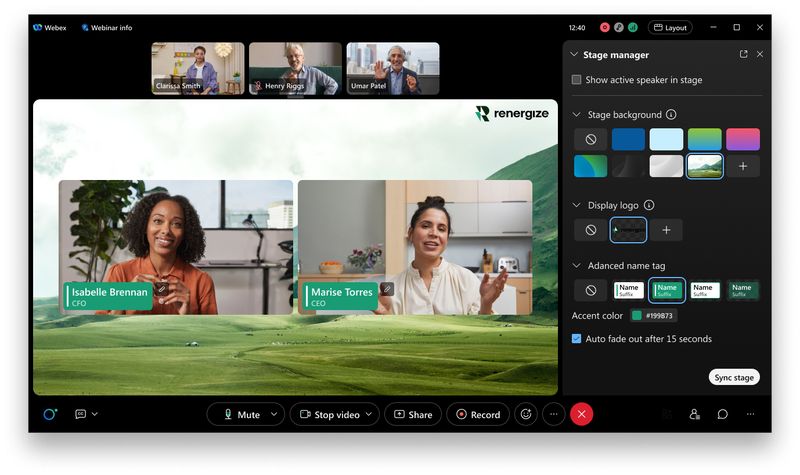The image size is (800, 475).
Task: Show Stage background info tooltip
Action: pyautogui.click(x=671, y=115)
